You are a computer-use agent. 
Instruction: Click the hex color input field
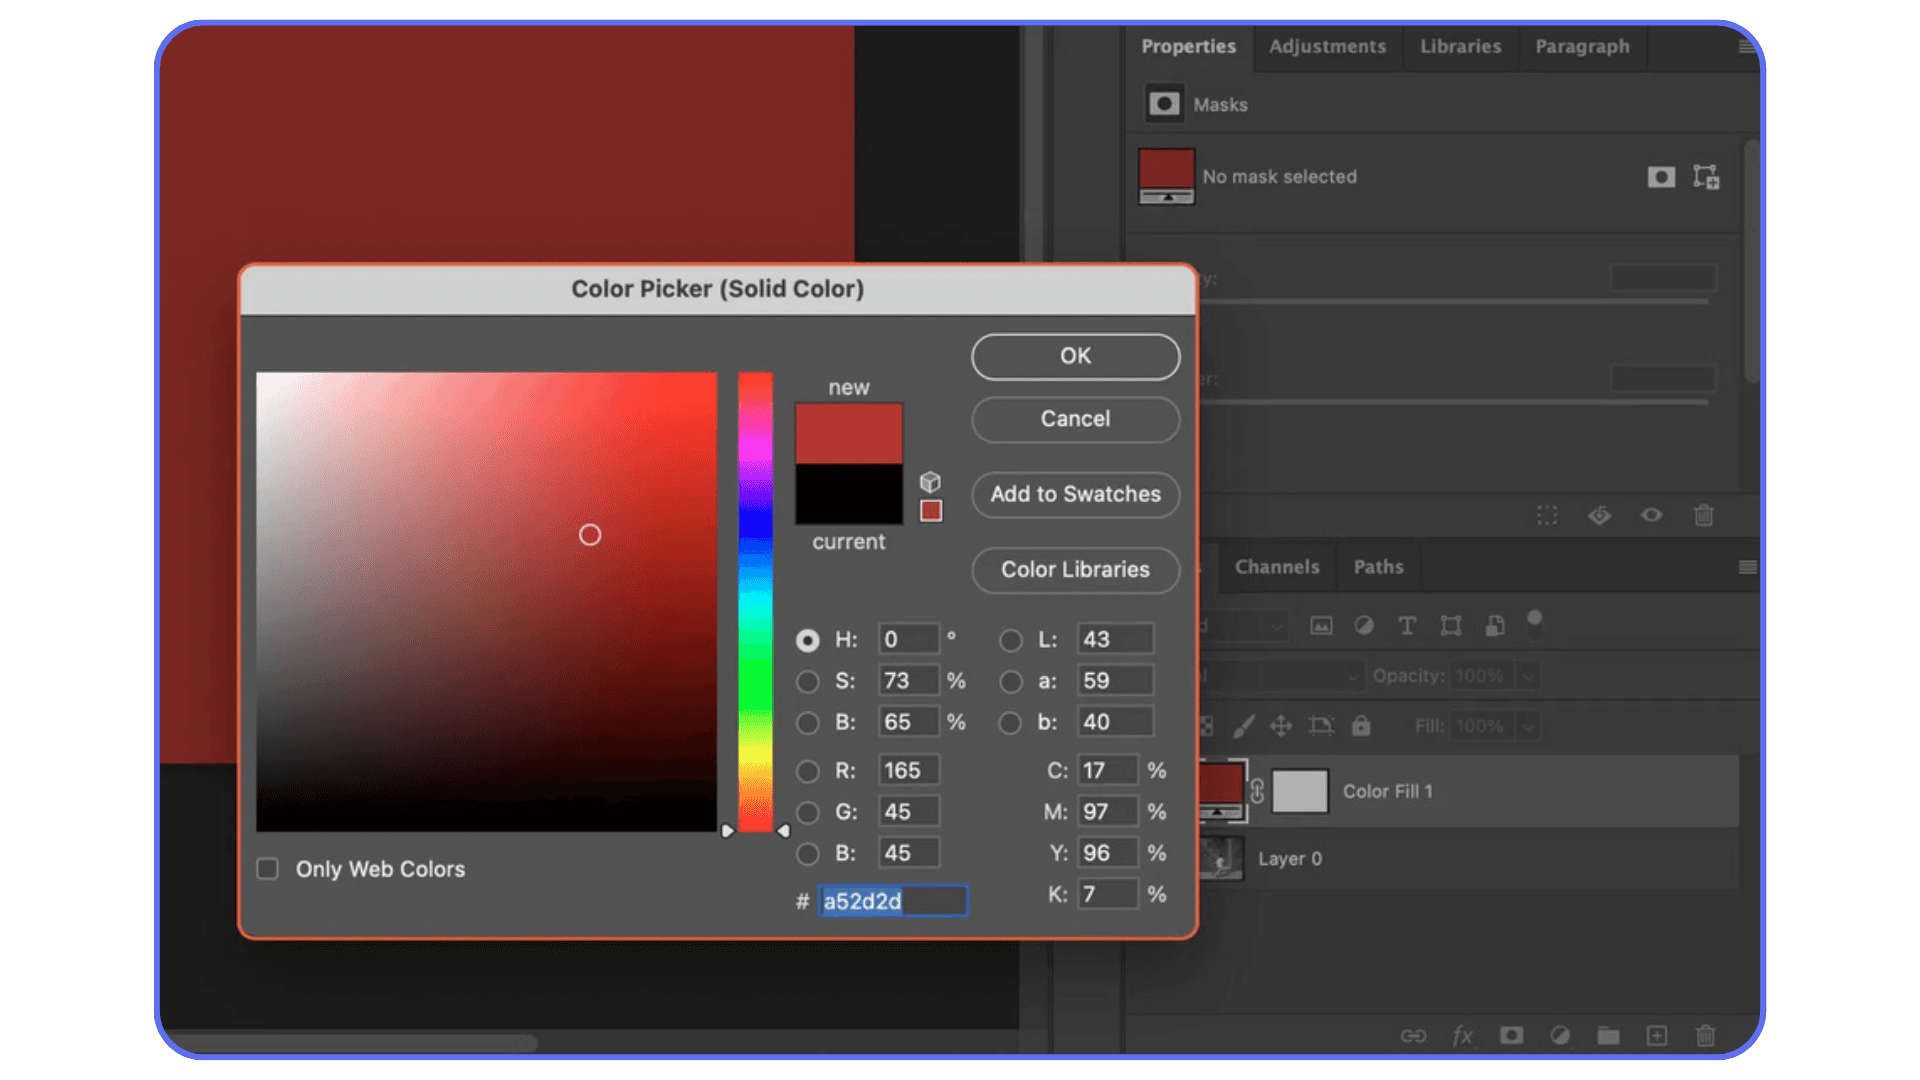tap(892, 901)
